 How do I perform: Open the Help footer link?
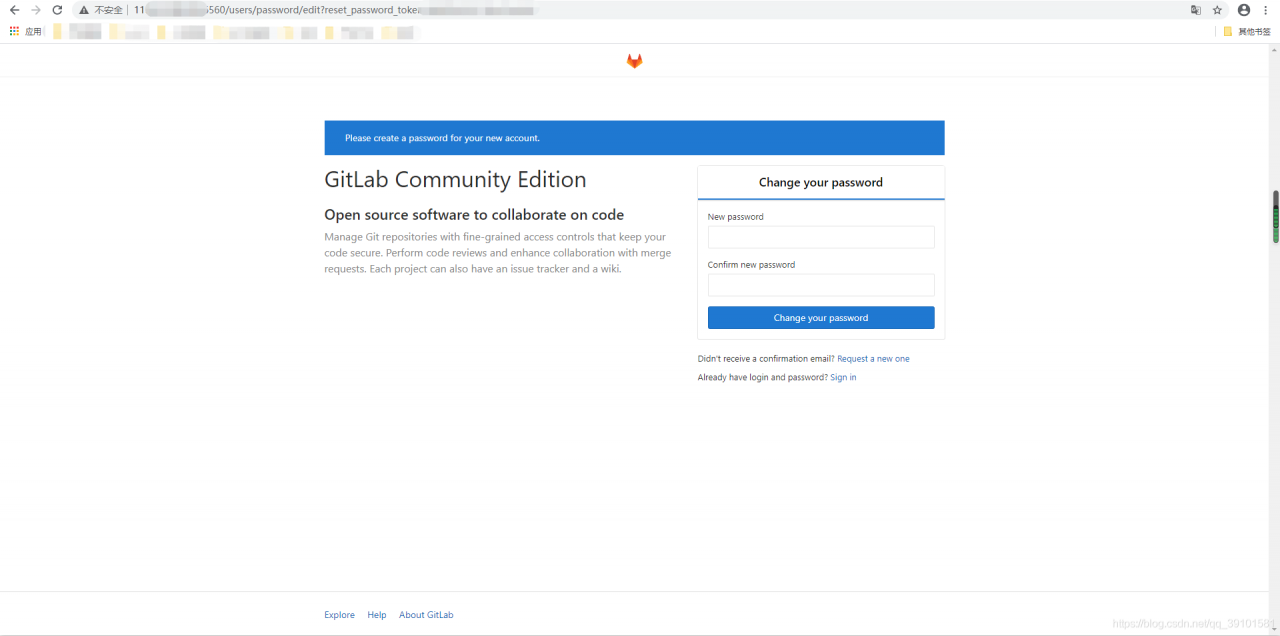pos(377,615)
